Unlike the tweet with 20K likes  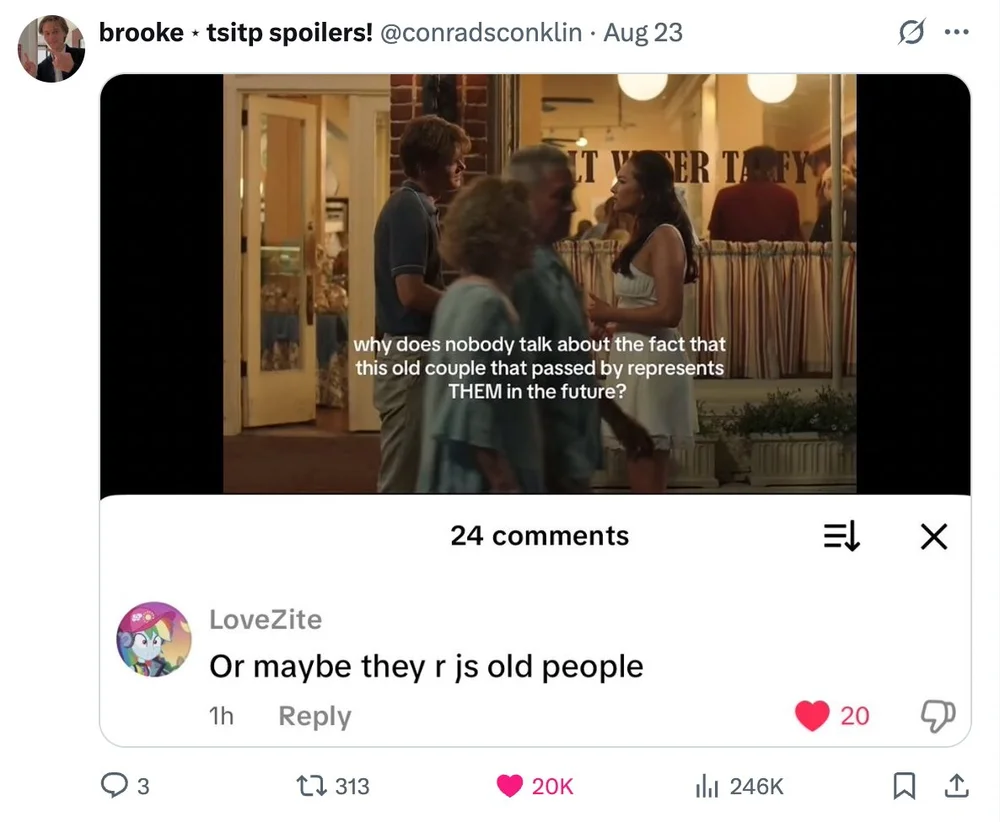coord(510,786)
